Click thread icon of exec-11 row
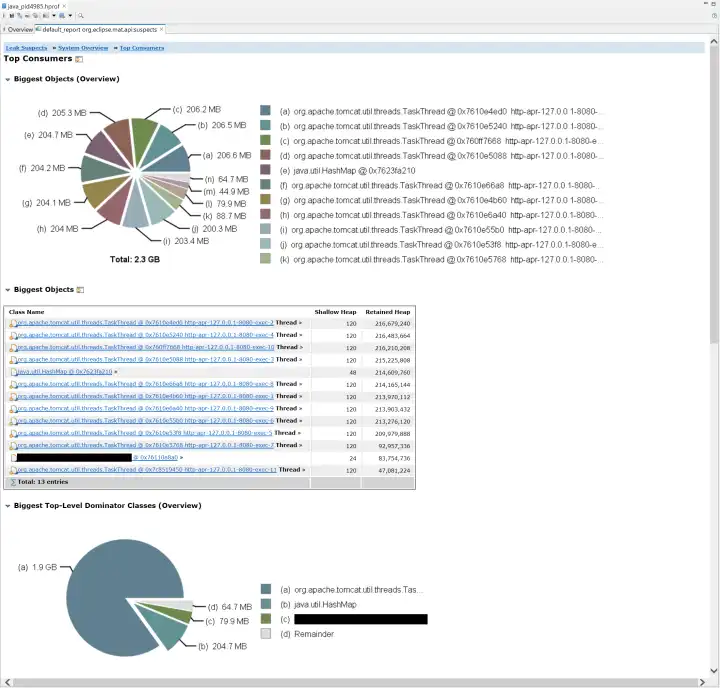 click(x=13, y=470)
